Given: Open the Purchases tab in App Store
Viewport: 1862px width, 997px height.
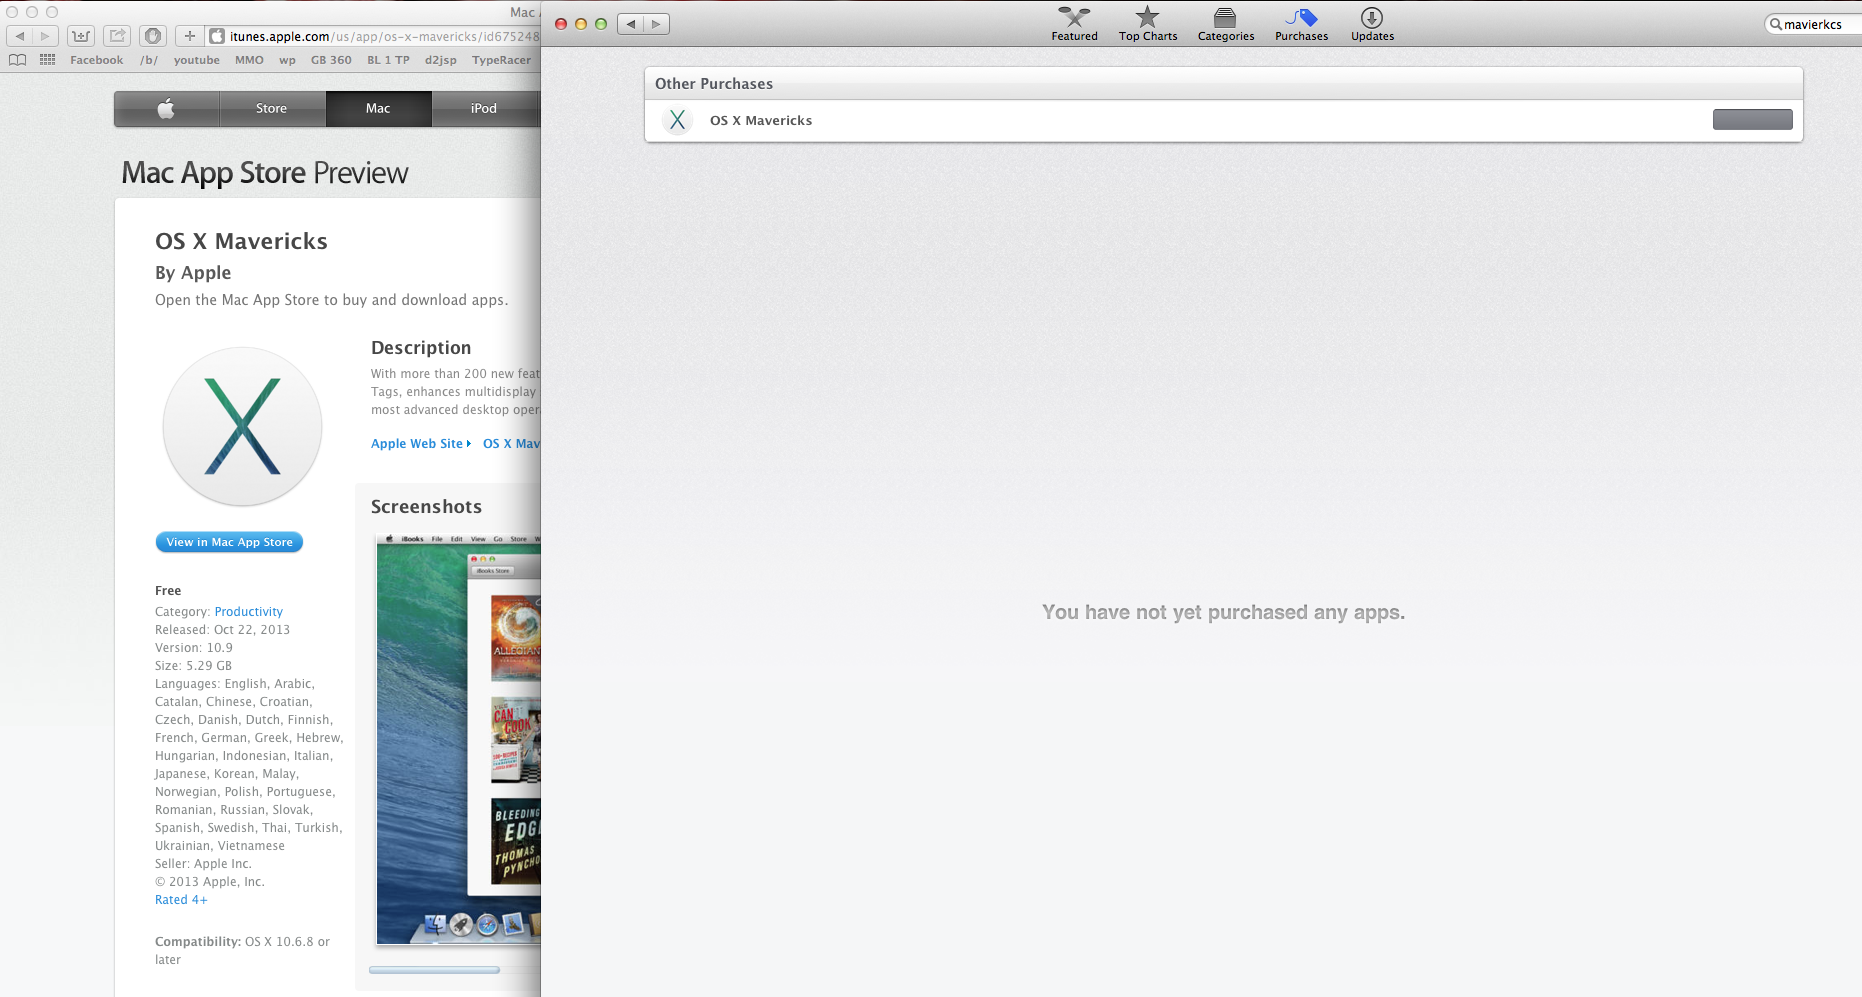Looking at the screenshot, I should [x=1301, y=24].
